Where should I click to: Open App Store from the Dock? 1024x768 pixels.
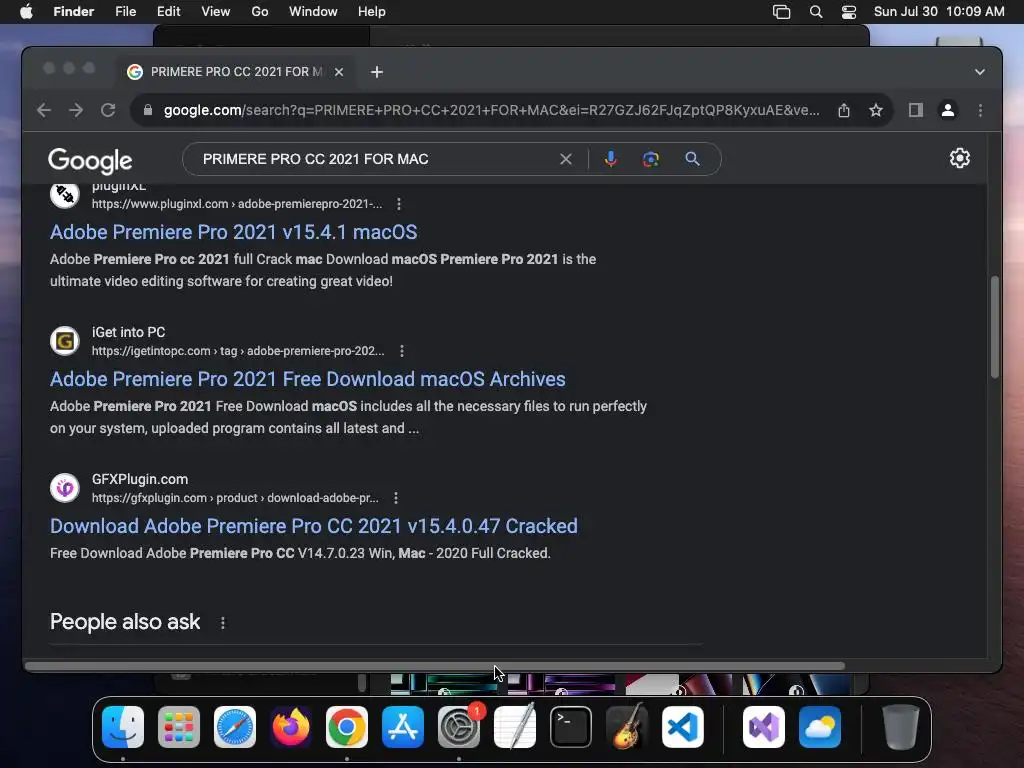click(403, 727)
